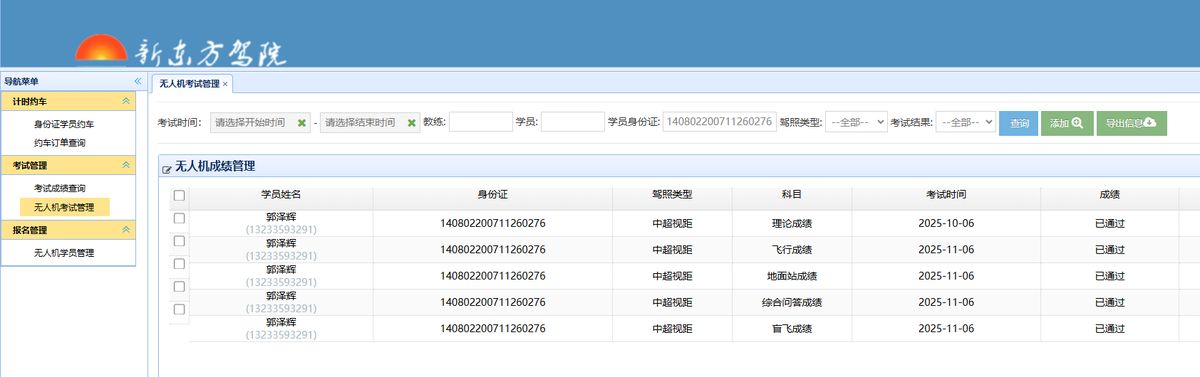Screen dimensions: 1200x377
Task: Click the 学员身份证 input field
Action: pyautogui.click(x=719, y=122)
